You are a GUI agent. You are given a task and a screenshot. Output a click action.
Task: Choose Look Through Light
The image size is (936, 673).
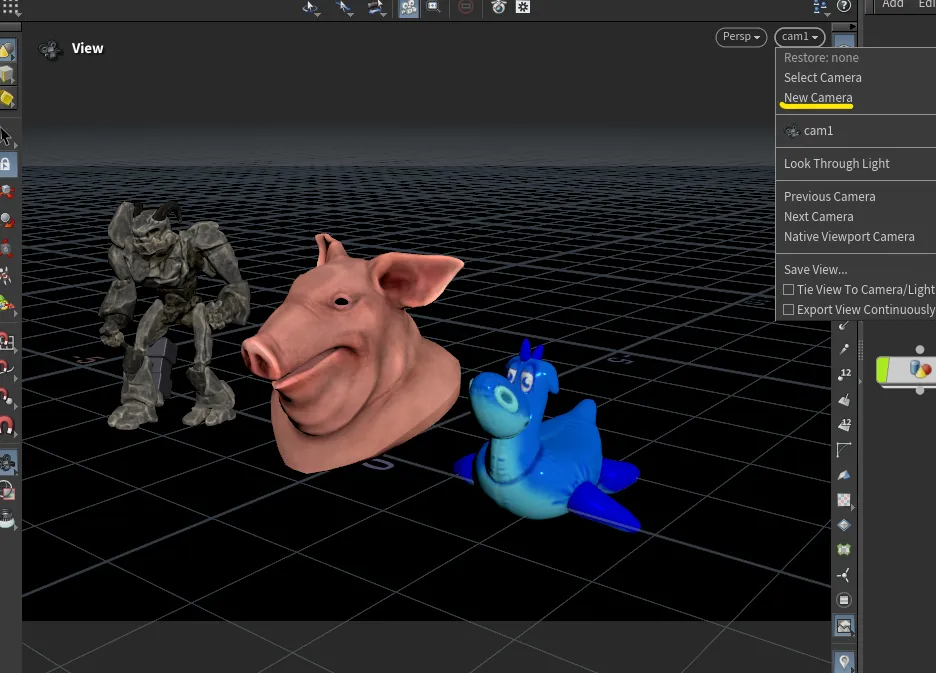(x=836, y=164)
